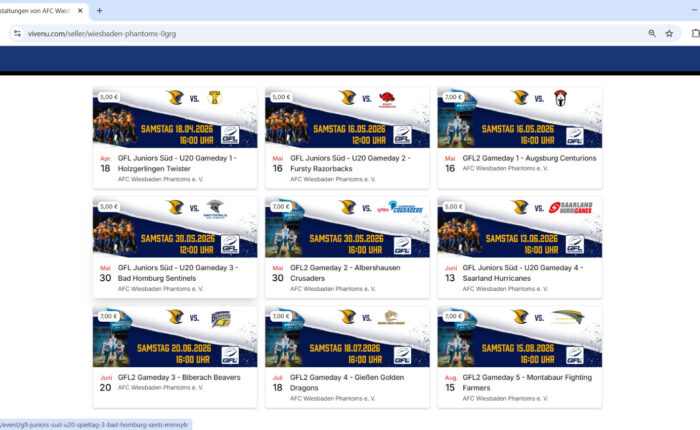Click the 5,00 € price badge on Saarland Hurricanes card
Viewport: 700px width, 430px height.
coord(452,207)
